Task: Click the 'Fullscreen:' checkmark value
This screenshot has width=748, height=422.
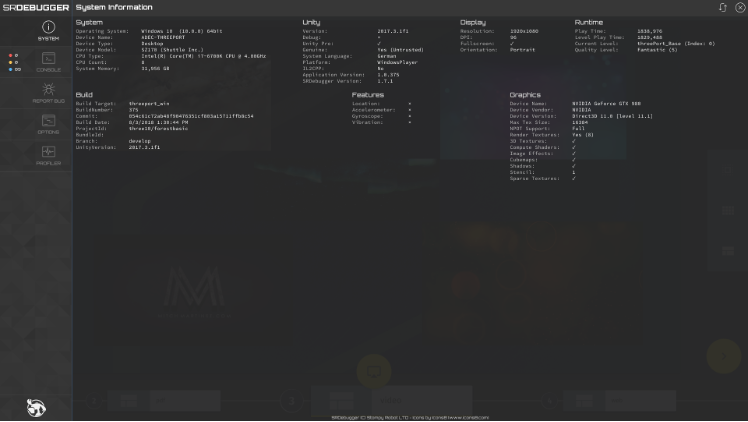Action: coord(512,43)
